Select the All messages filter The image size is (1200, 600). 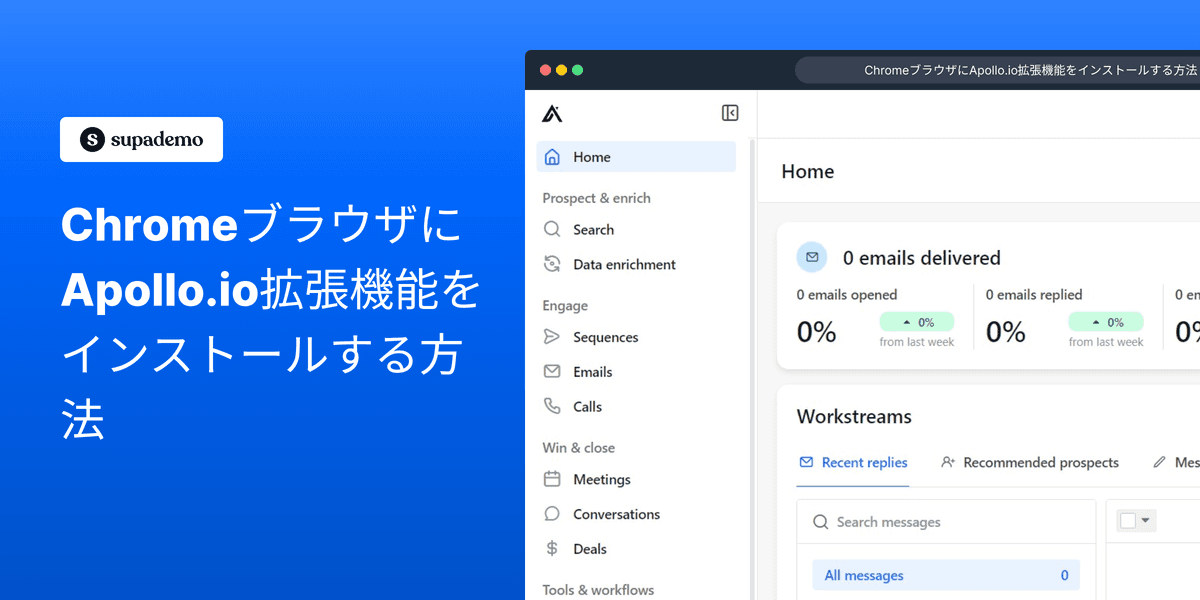pos(863,575)
